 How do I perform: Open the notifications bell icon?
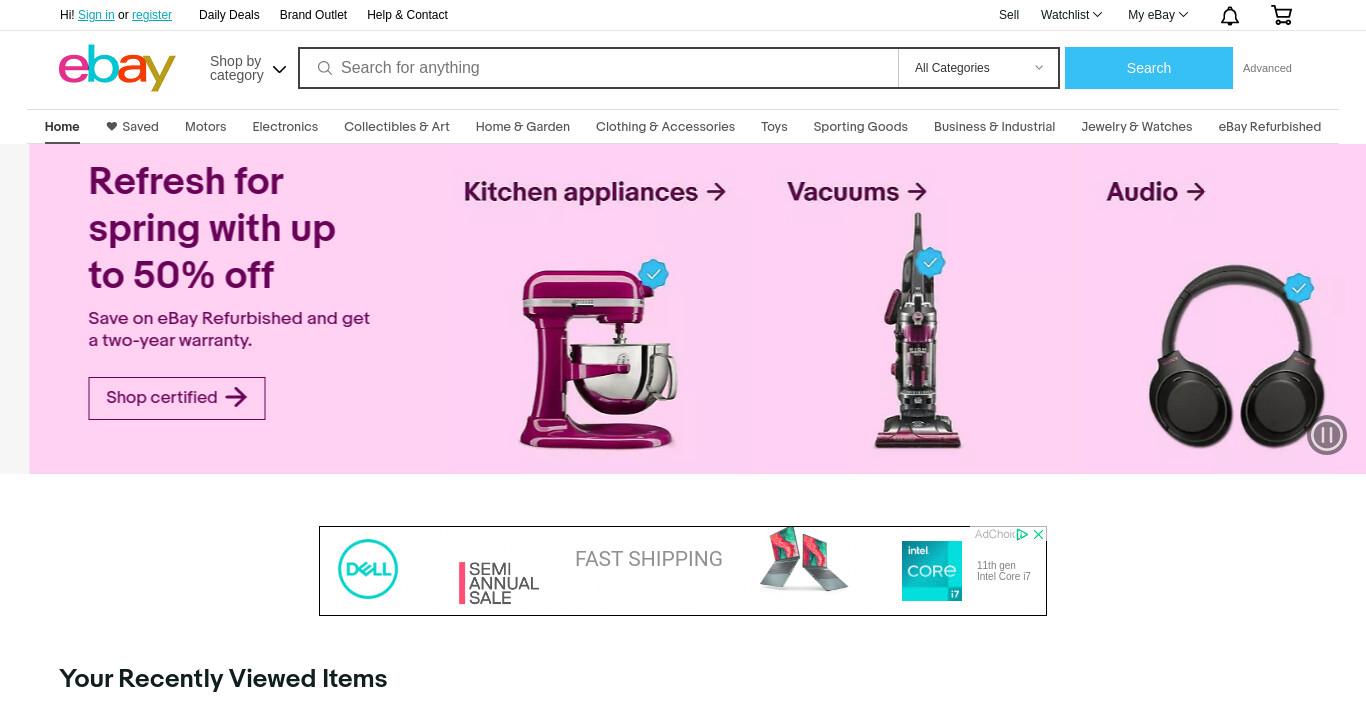coord(1230,15)
